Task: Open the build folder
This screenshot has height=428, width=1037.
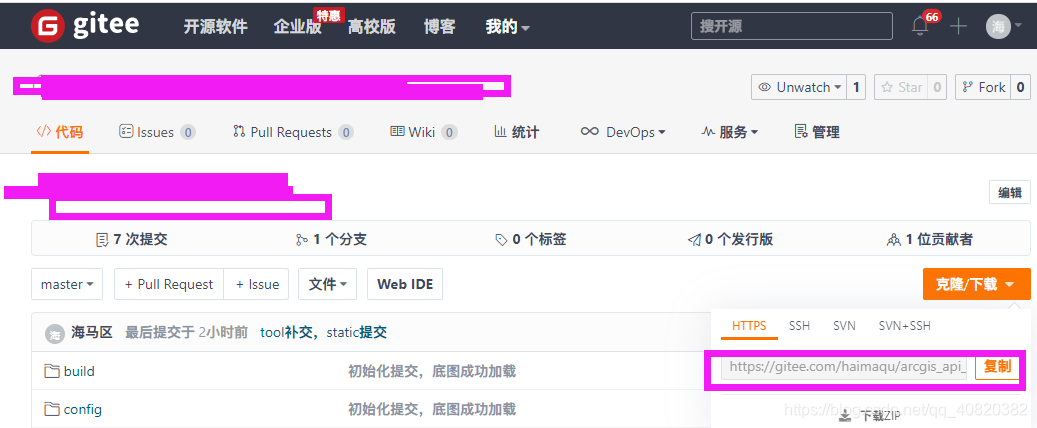Action: pyautogui.click(x=79, y=371)
